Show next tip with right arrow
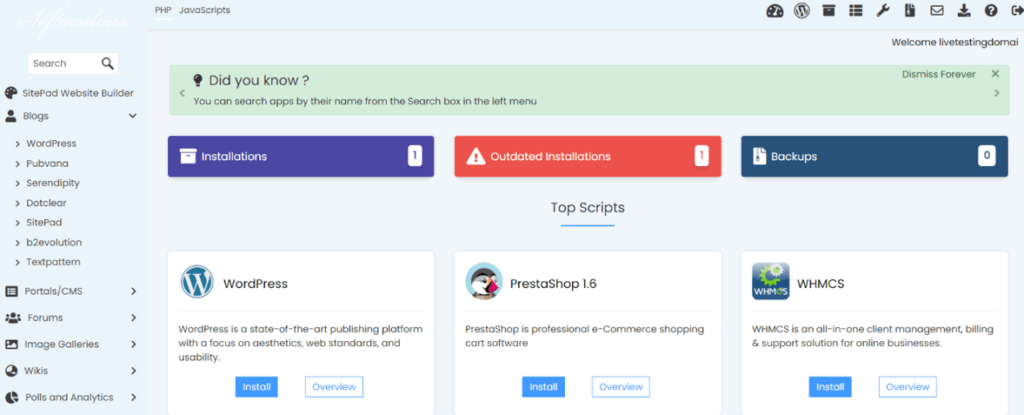Screen dimensions: 1024x415 pyautogui.click(x=997, y=93)
